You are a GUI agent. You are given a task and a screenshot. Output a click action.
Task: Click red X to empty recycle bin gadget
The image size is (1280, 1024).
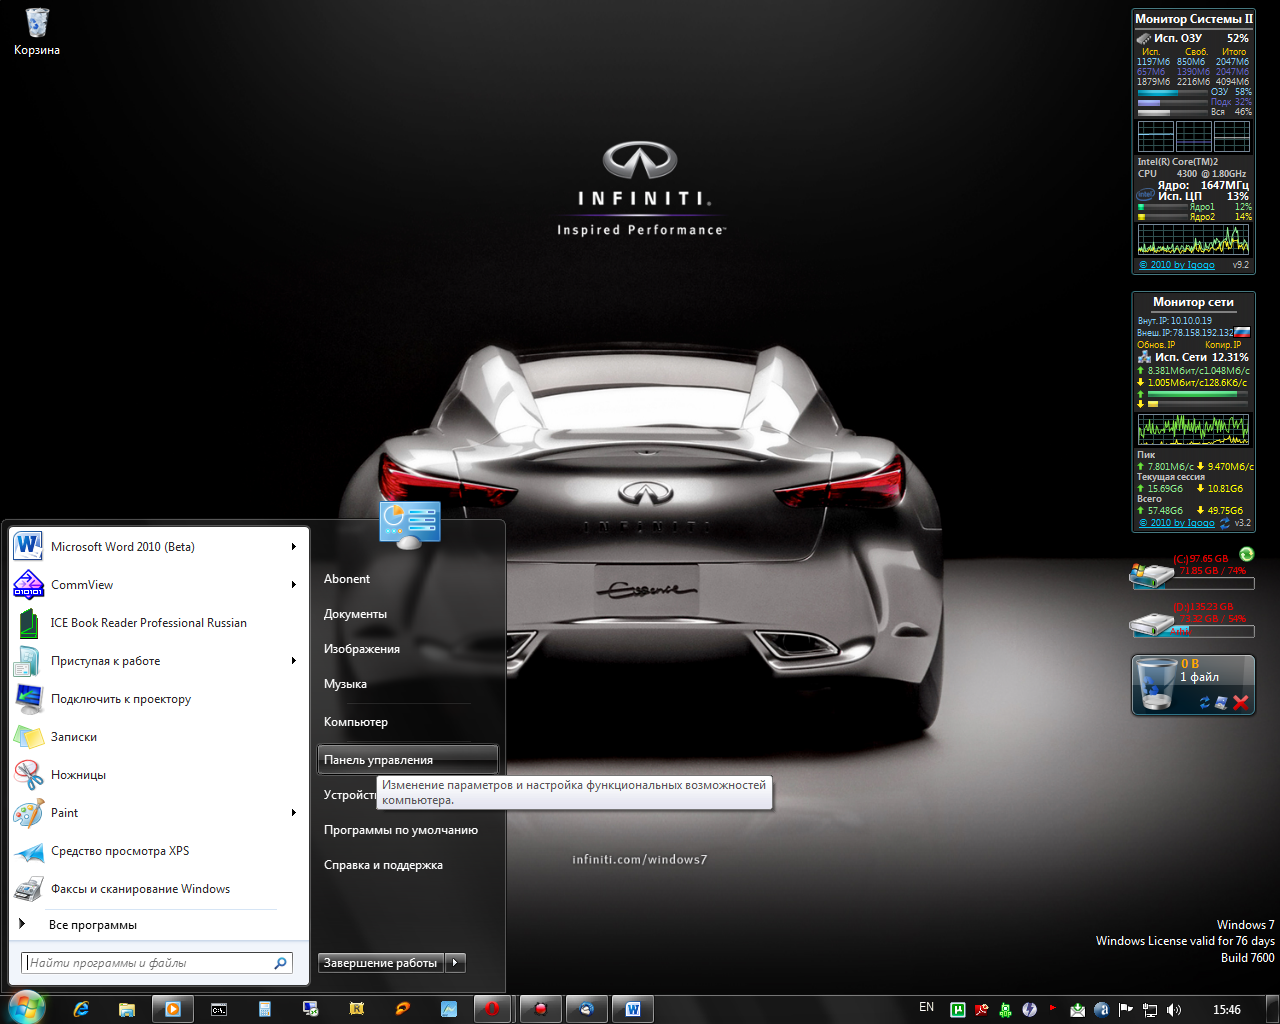pyautogui.click(x=1241, y=703)
